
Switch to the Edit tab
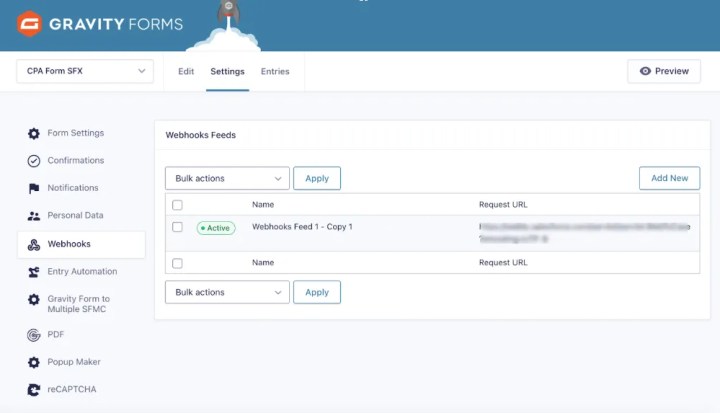point(186,71)
